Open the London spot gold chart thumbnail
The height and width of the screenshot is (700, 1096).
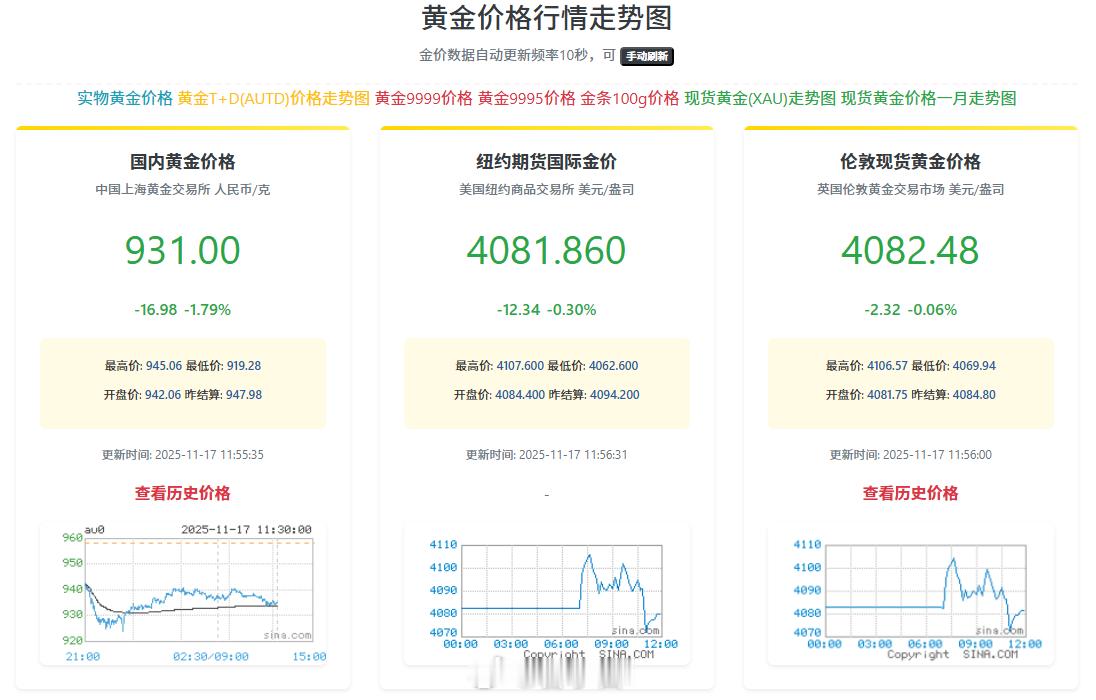coord(911,590)
